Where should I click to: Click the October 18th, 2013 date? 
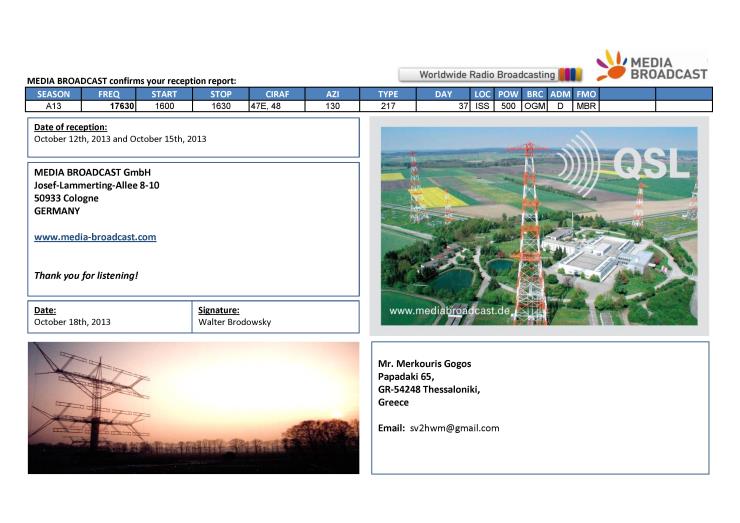(72, 322)
